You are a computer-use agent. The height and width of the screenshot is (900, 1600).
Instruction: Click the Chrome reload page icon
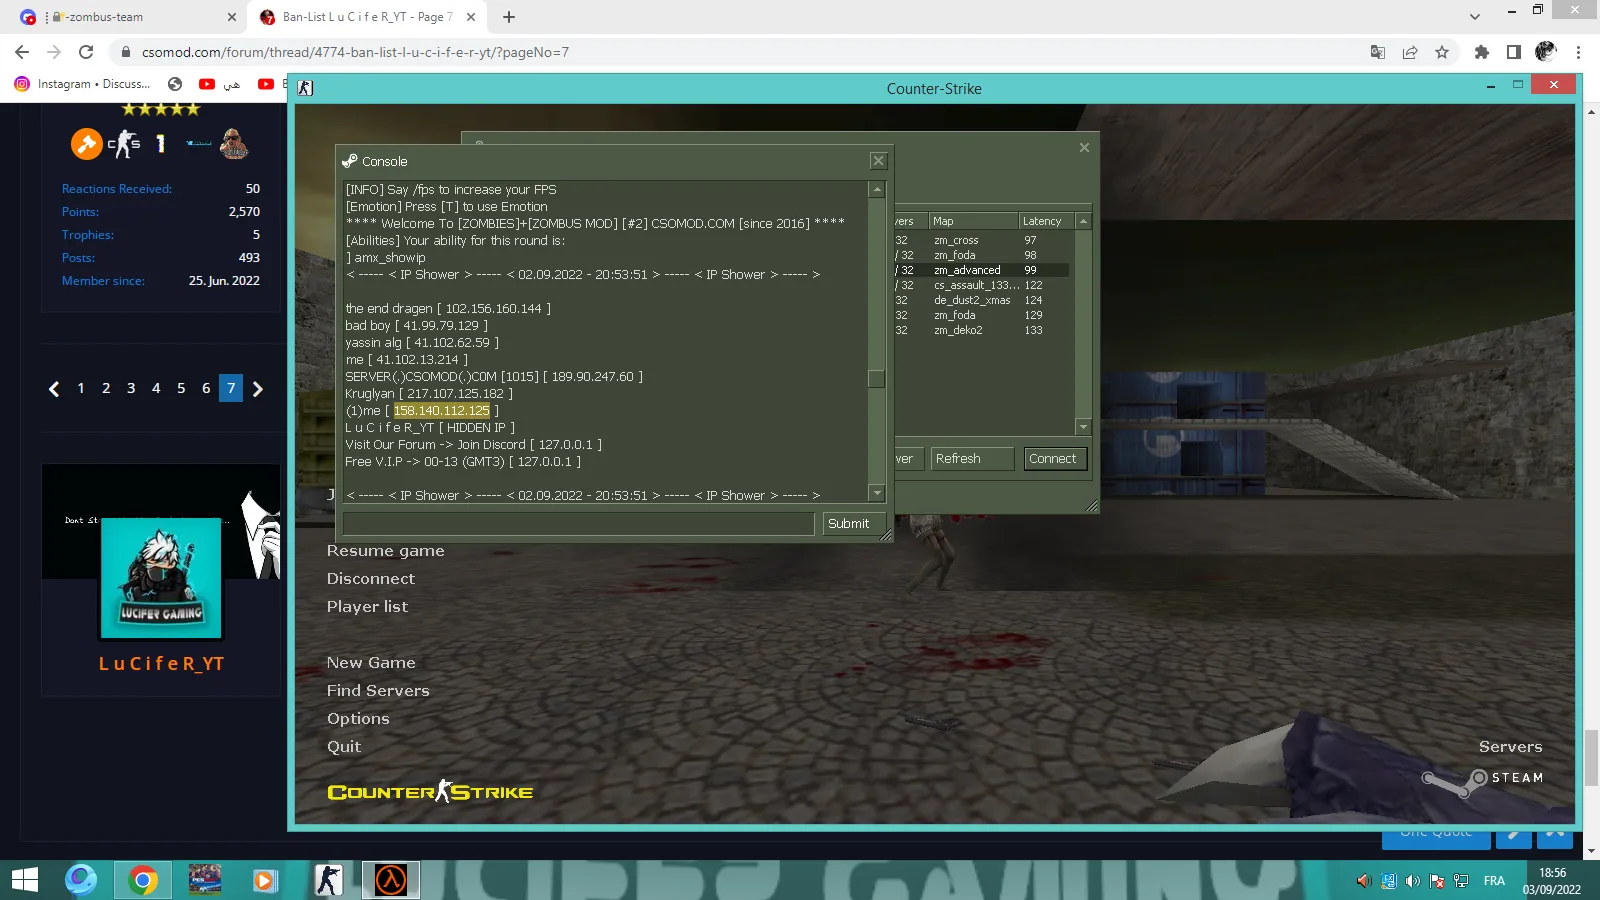point(86,52)
